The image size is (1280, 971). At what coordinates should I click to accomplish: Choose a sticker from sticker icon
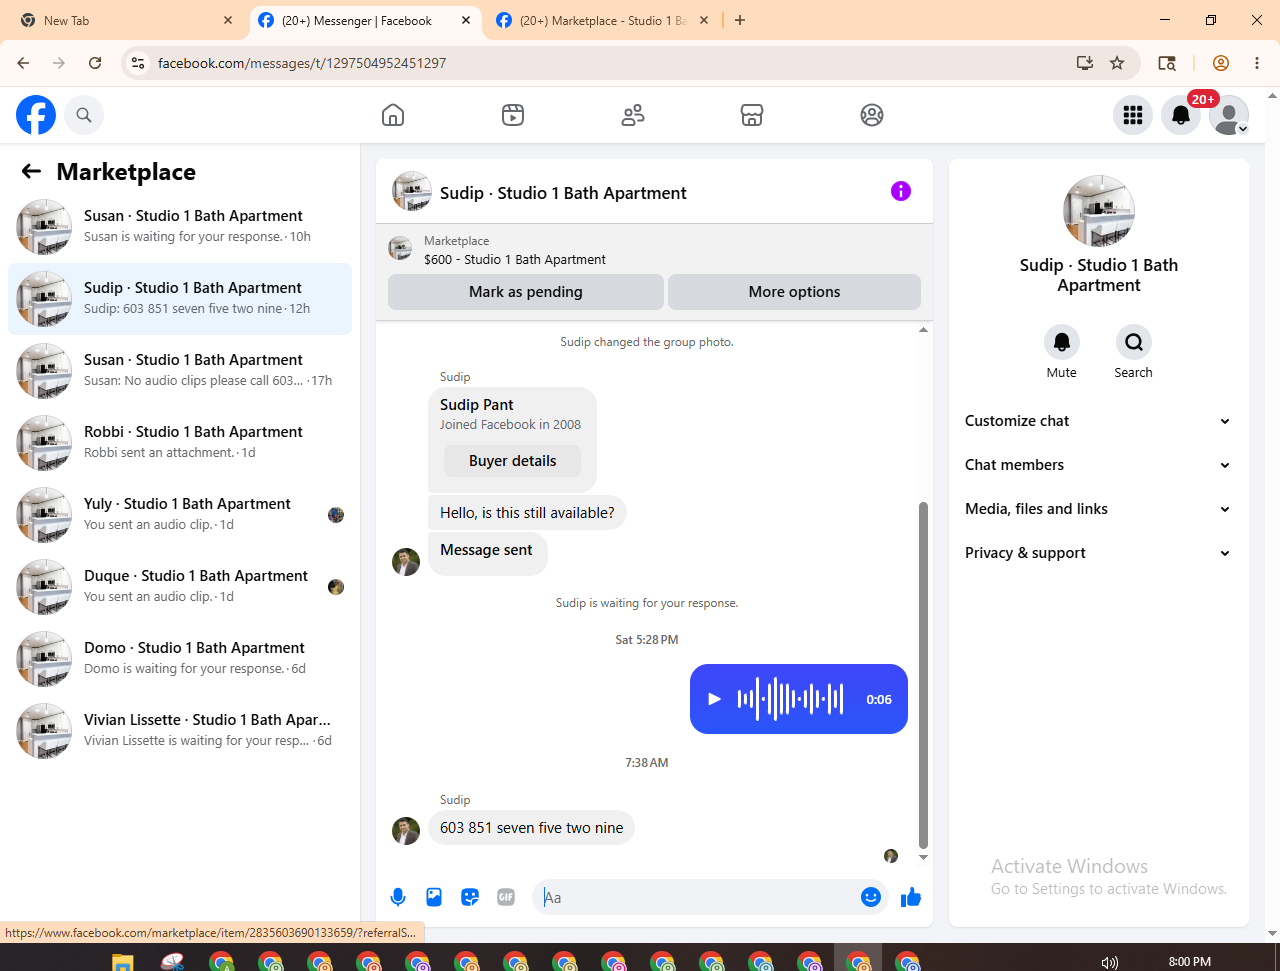[470, 897]
